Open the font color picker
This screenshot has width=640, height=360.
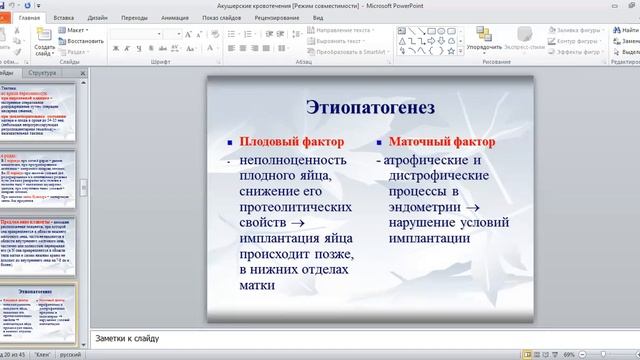[211, 49]
